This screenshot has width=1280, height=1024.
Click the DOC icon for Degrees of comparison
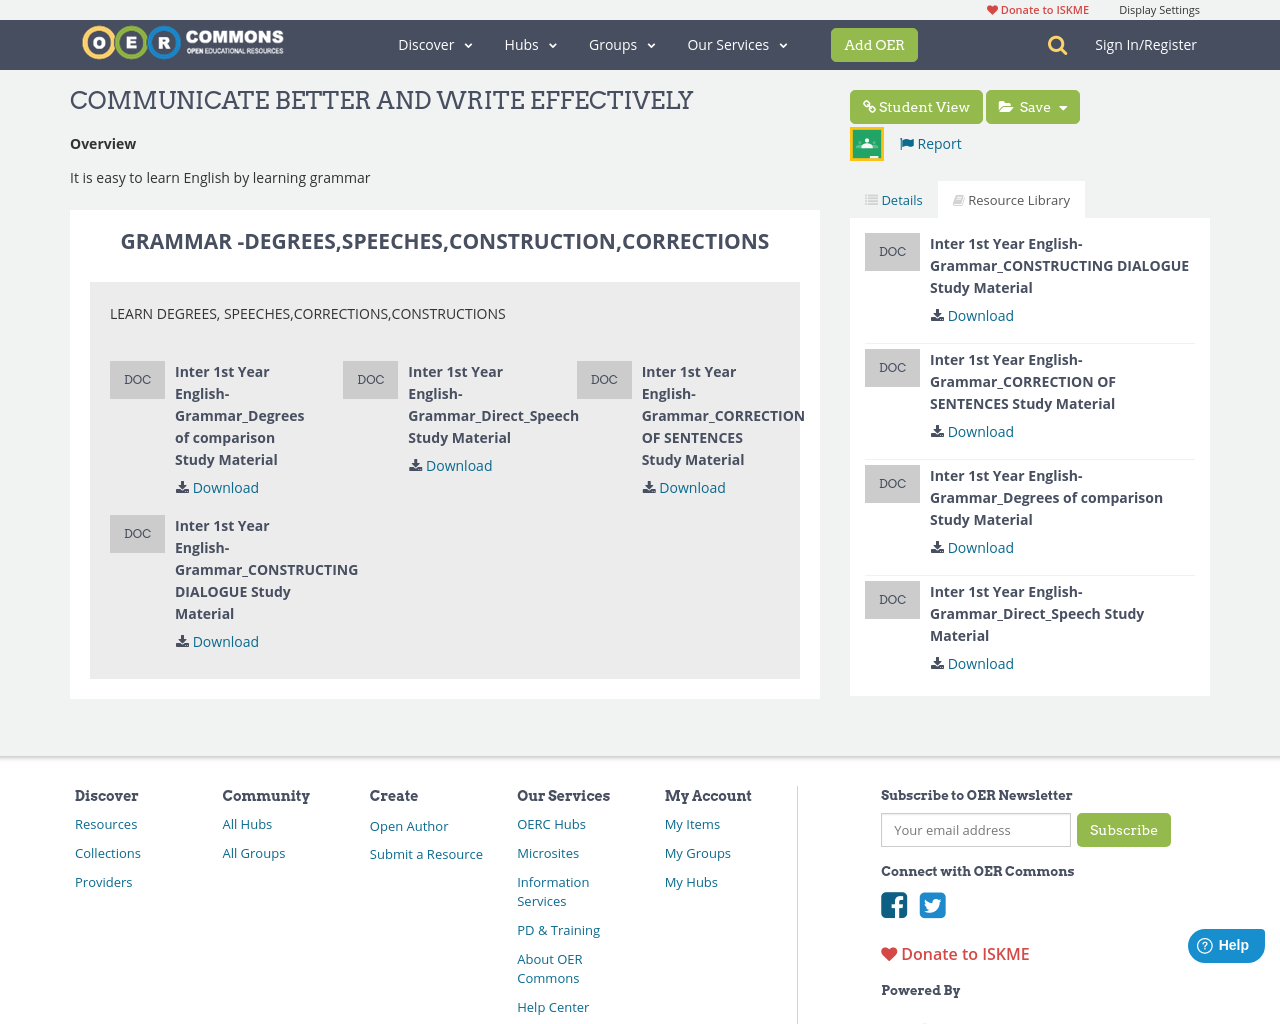coord(137,380)
